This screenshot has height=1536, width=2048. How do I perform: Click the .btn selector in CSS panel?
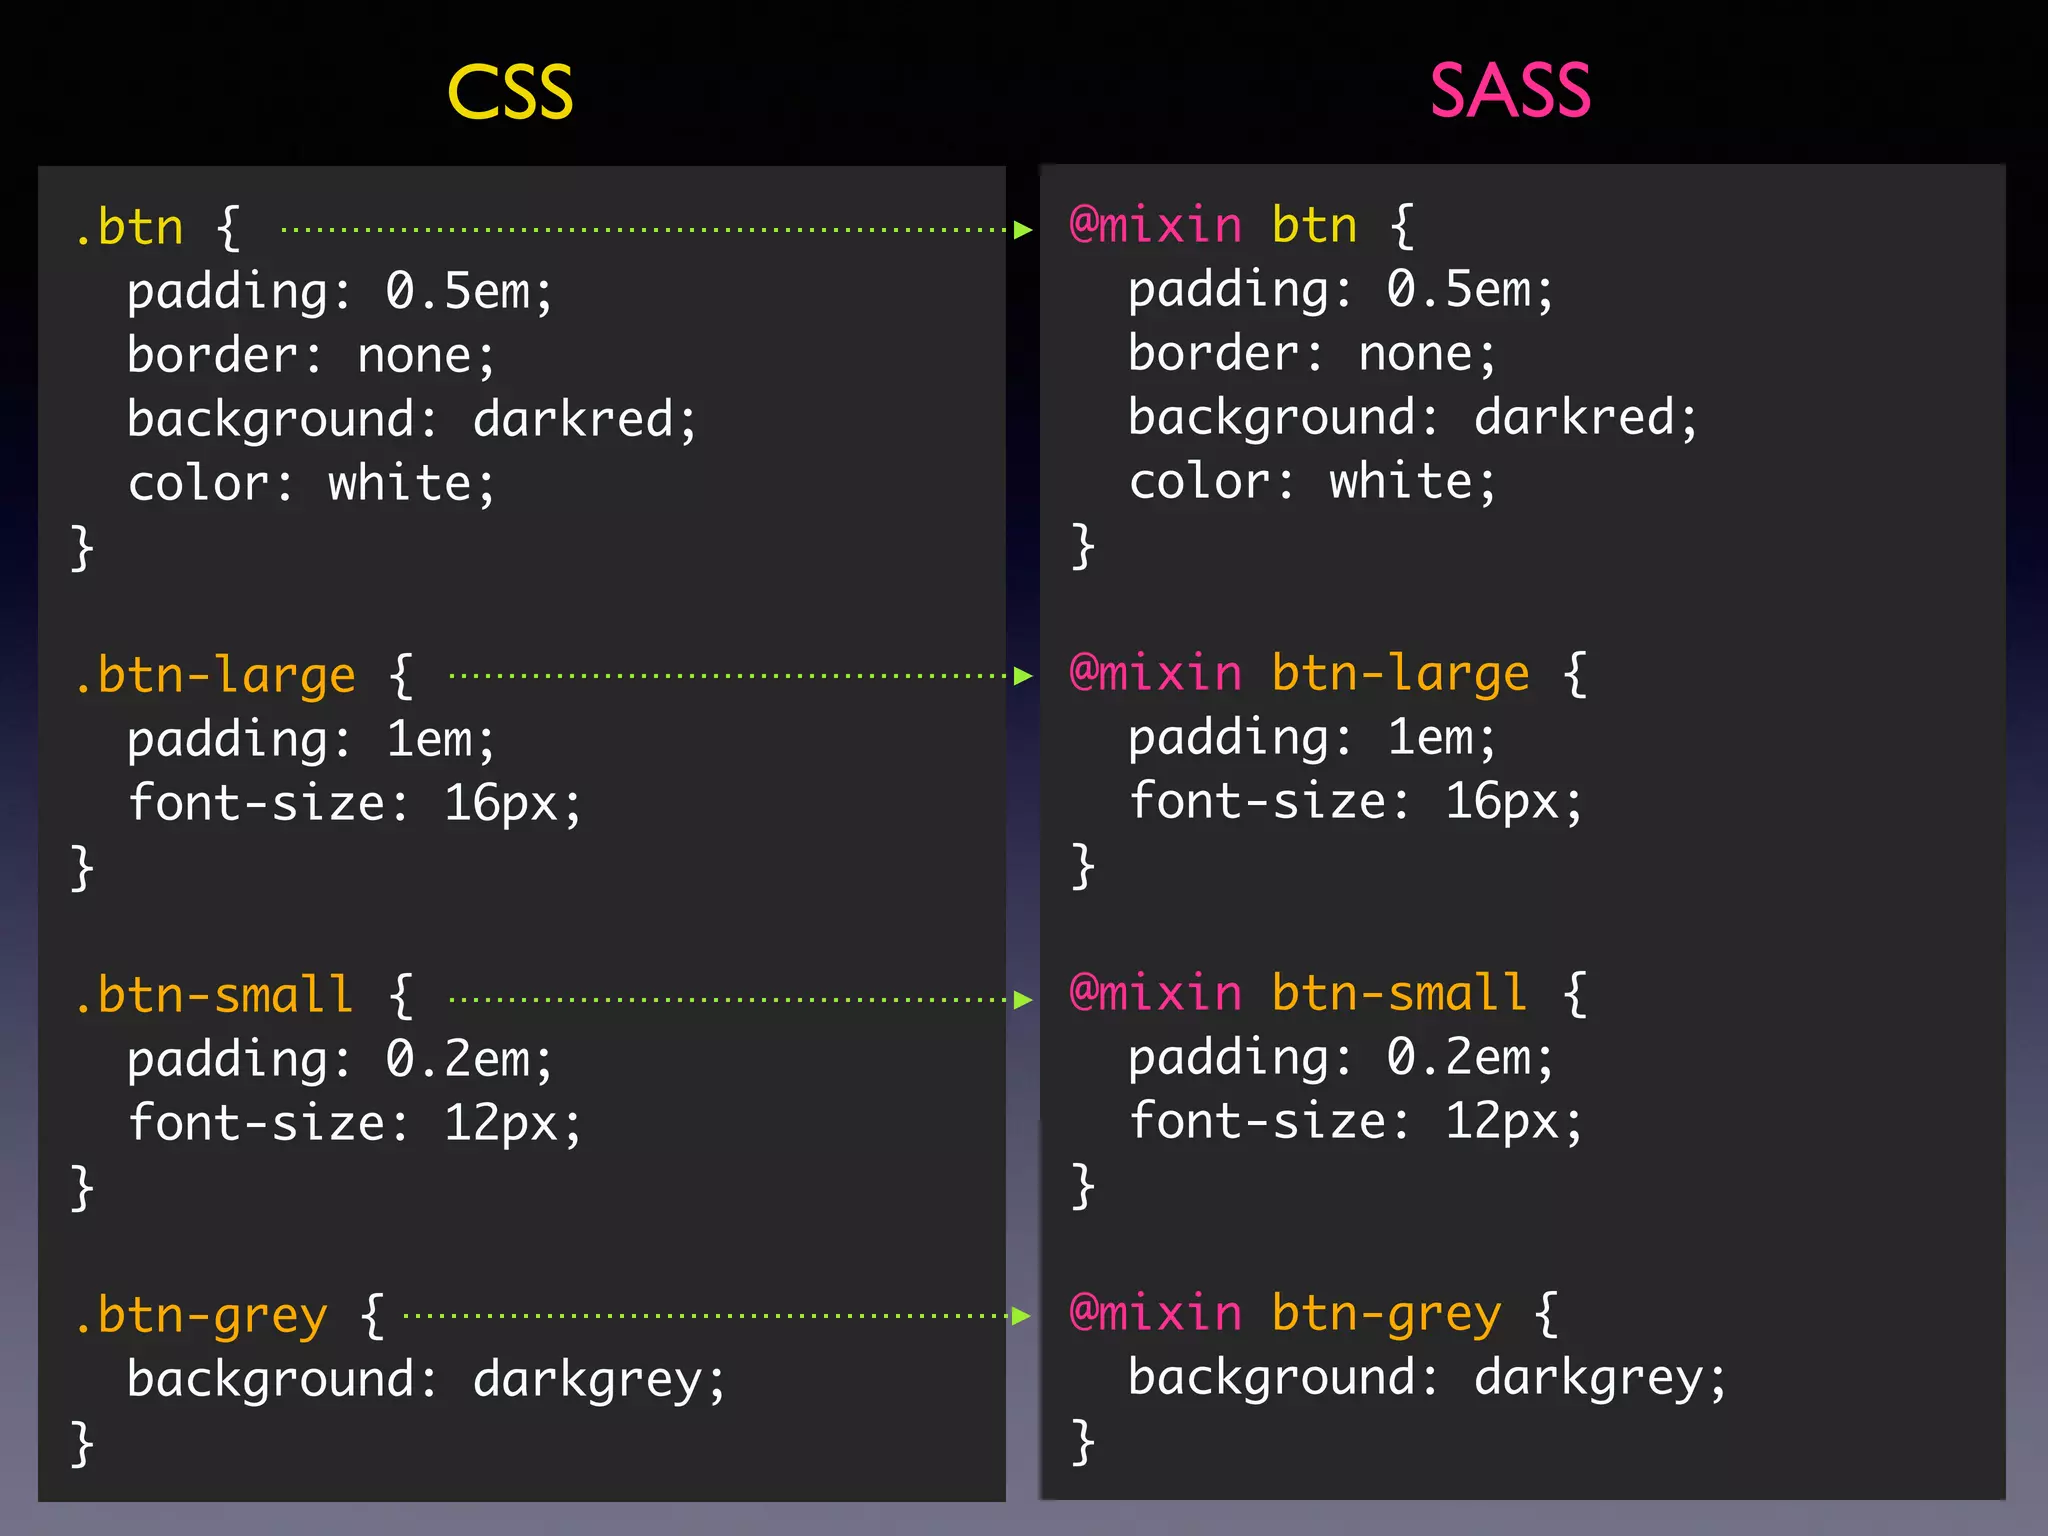tap(130, 227)
